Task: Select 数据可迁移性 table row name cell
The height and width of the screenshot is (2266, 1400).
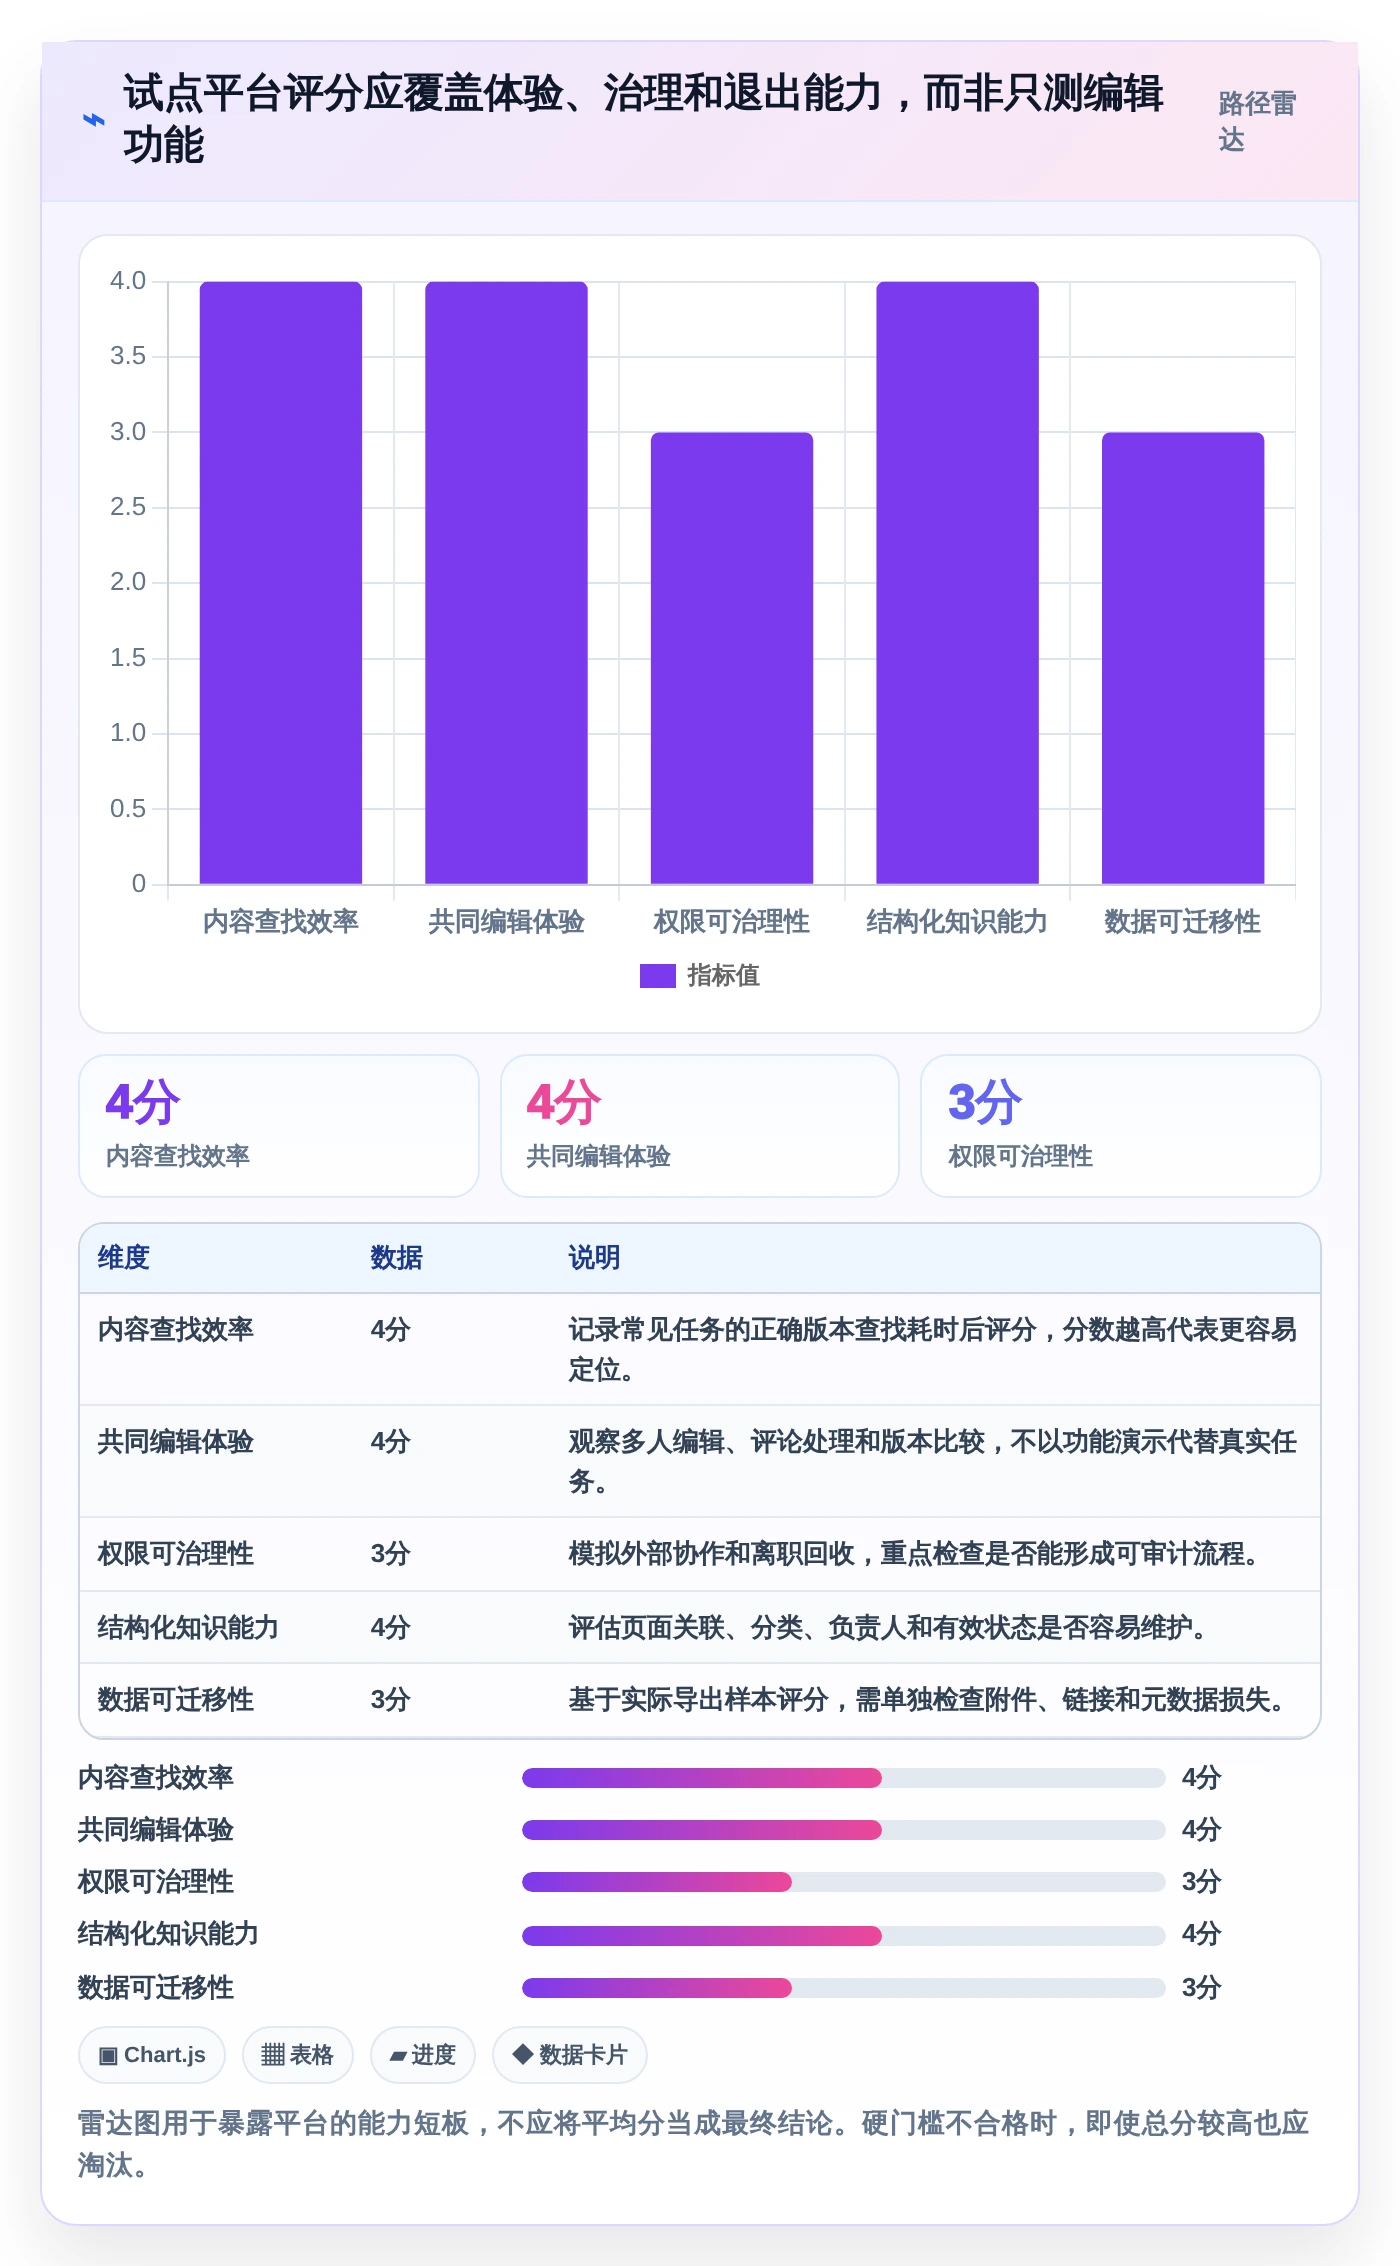Action: pos(176,1700)
